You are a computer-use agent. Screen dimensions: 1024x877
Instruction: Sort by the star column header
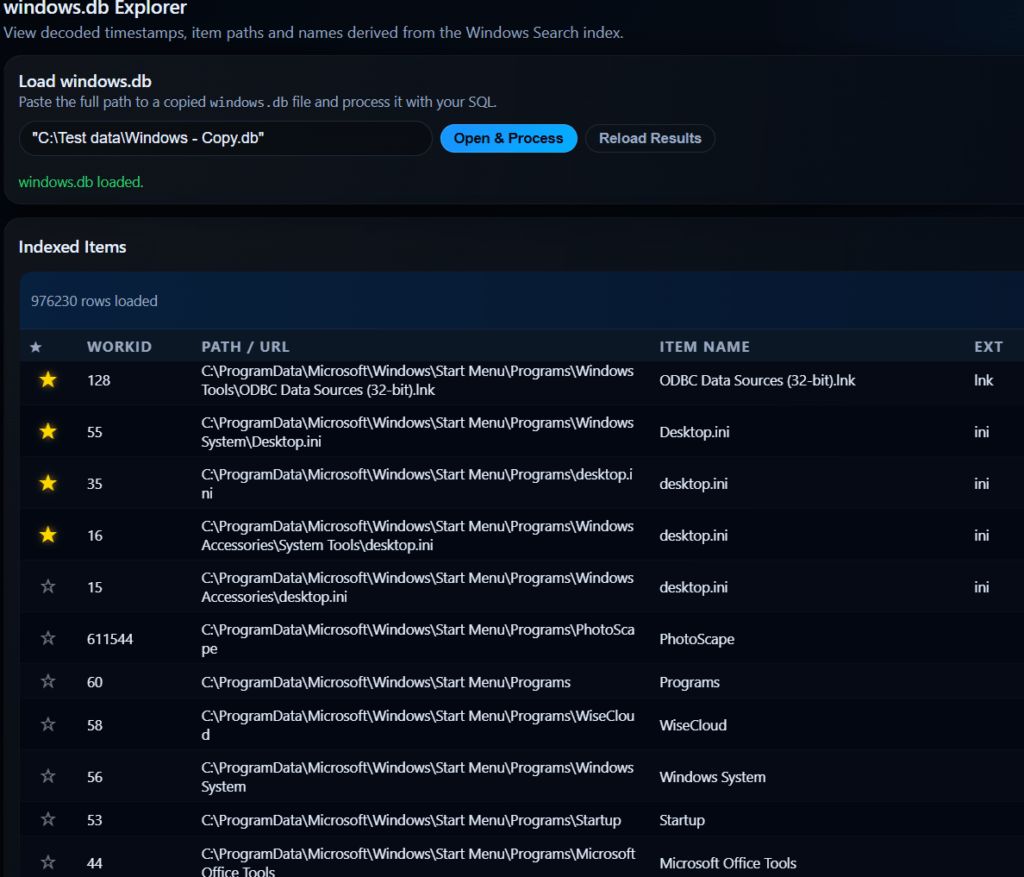(36, 347)
